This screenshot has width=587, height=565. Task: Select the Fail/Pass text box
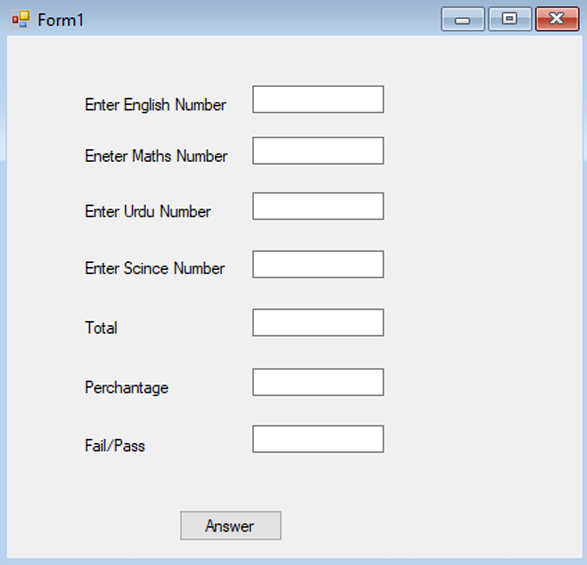(x=318, y=439)
